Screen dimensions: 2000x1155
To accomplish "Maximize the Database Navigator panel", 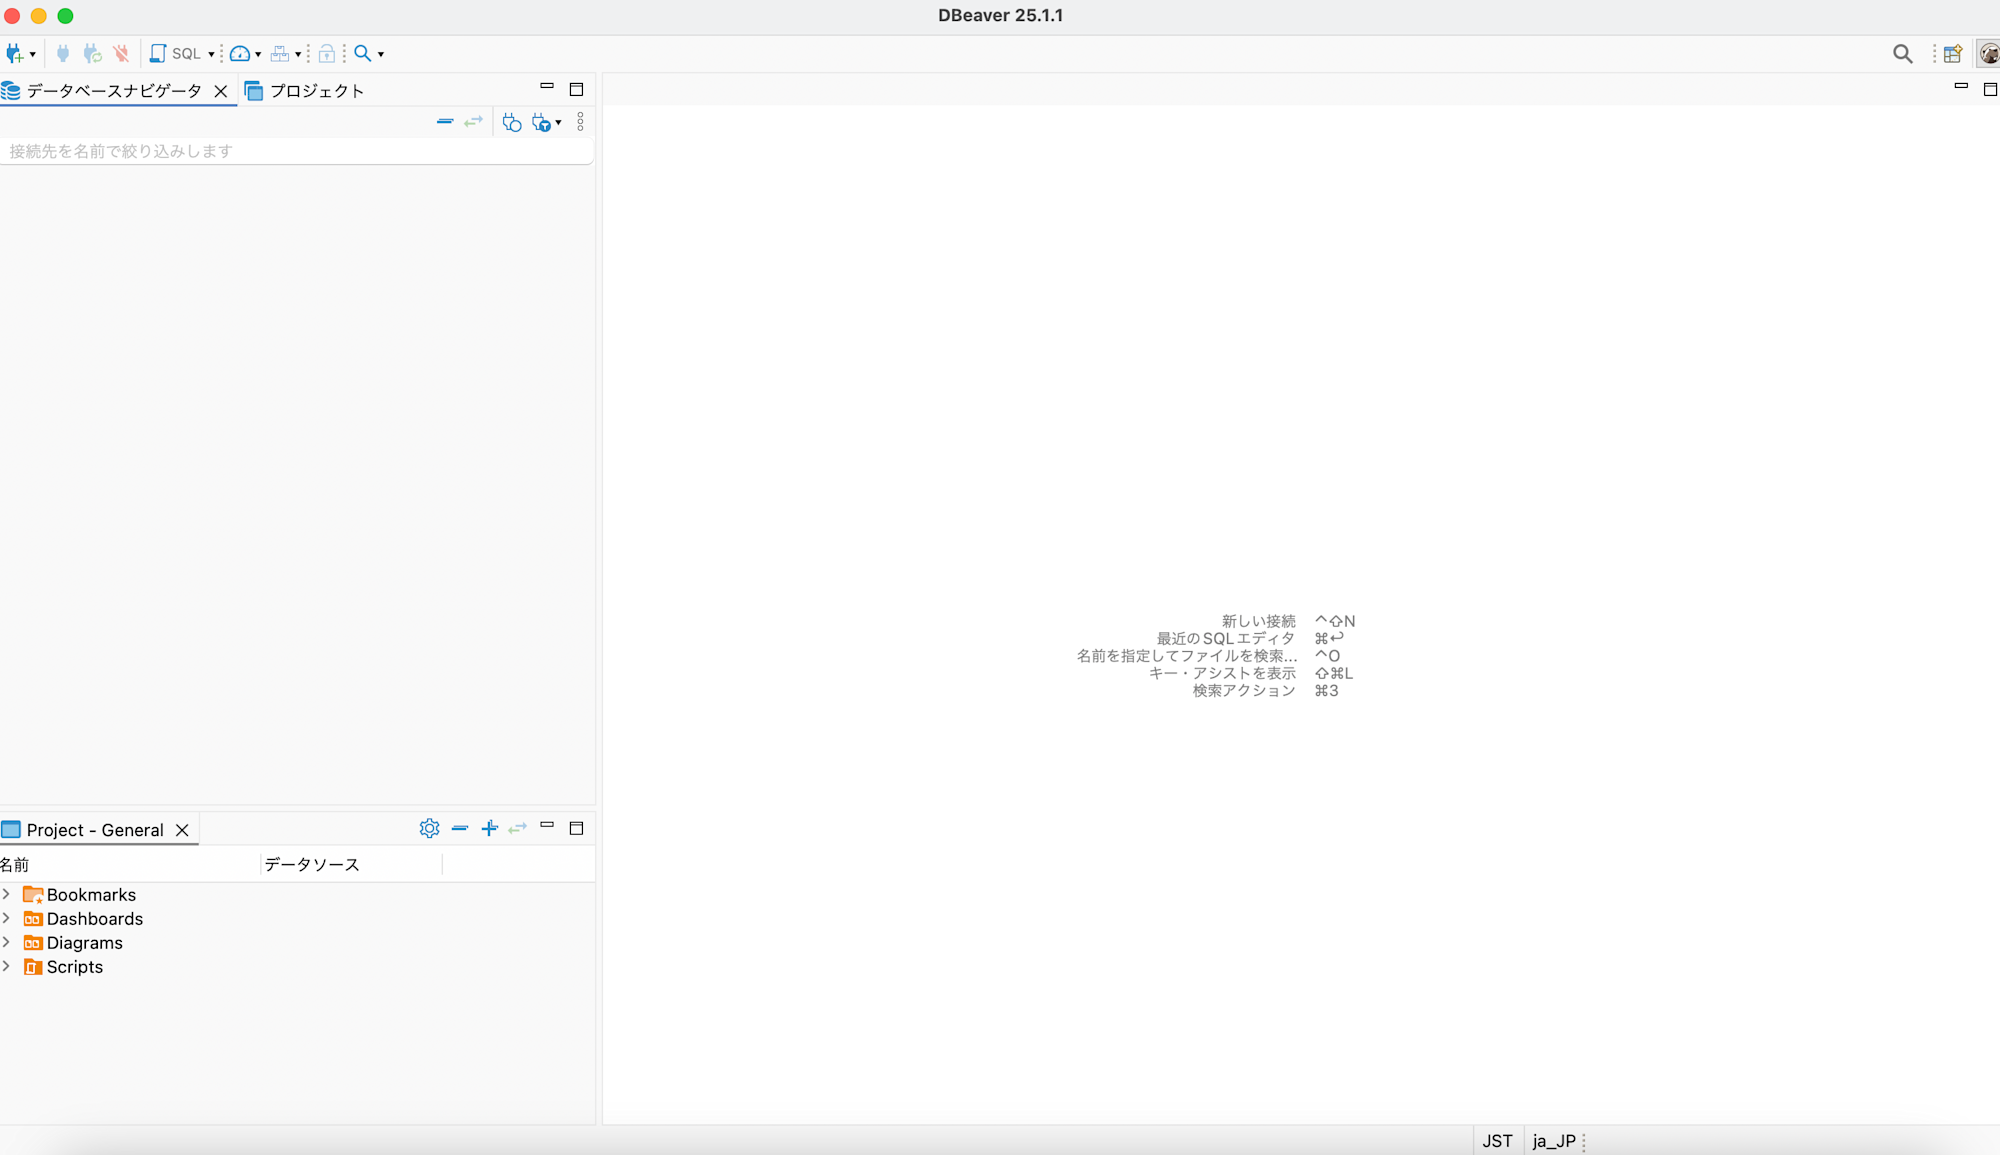I will [x=576, y=89].
